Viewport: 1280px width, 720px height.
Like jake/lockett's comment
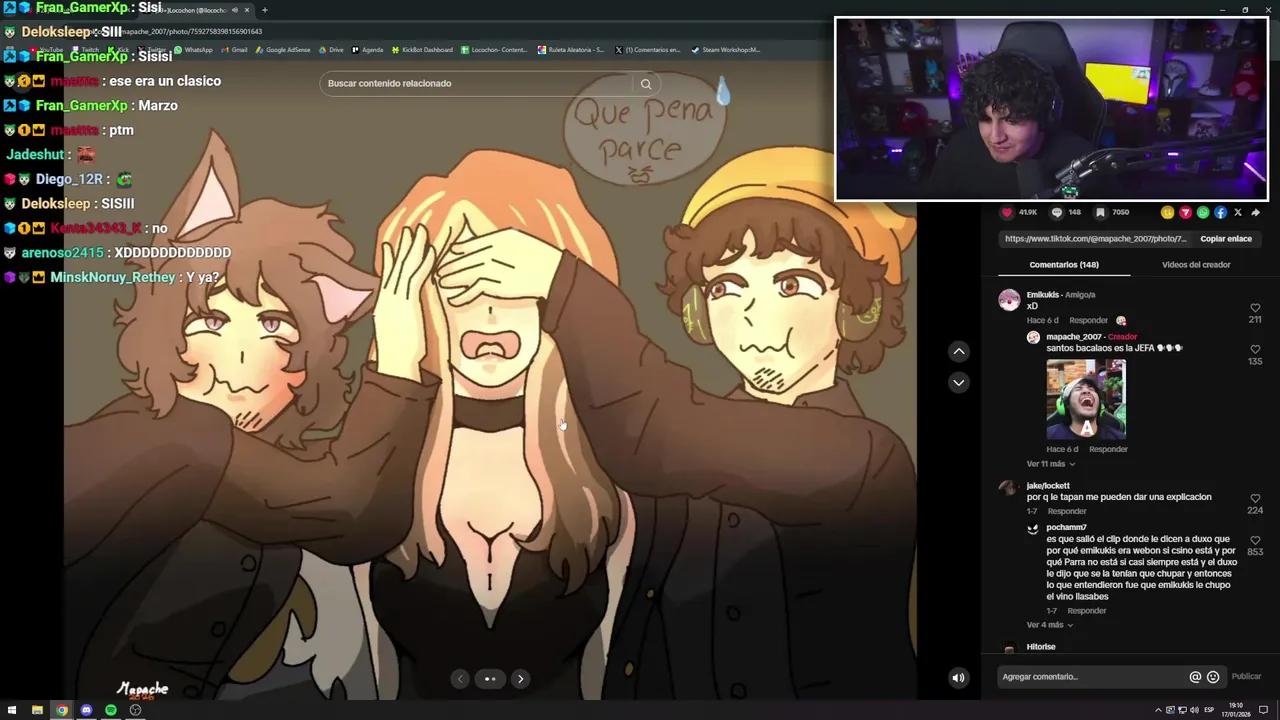pos(1255,498)
